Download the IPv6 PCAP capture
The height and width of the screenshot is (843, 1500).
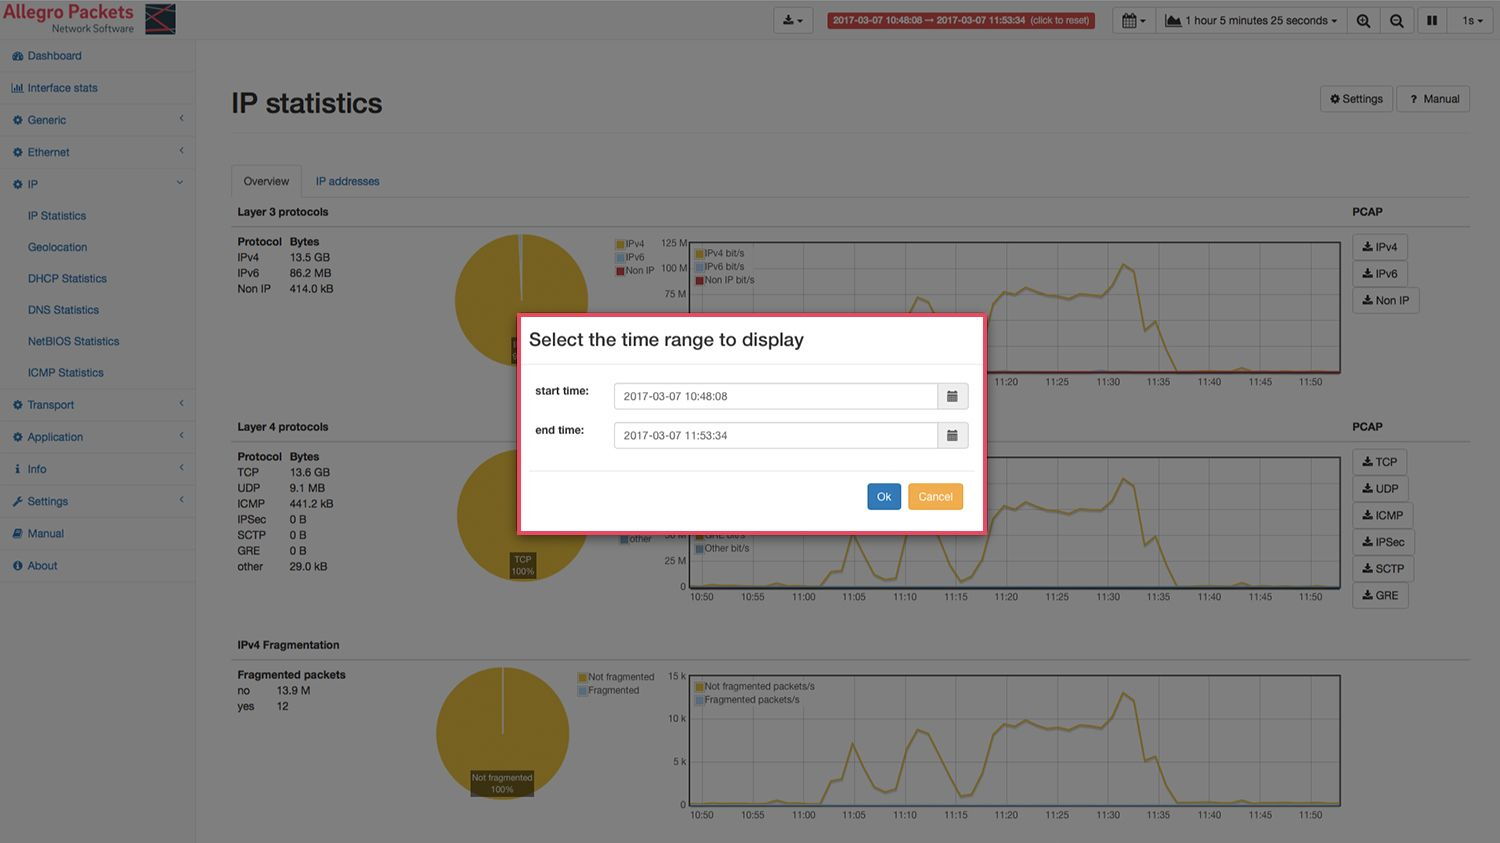pos(1380,274)
